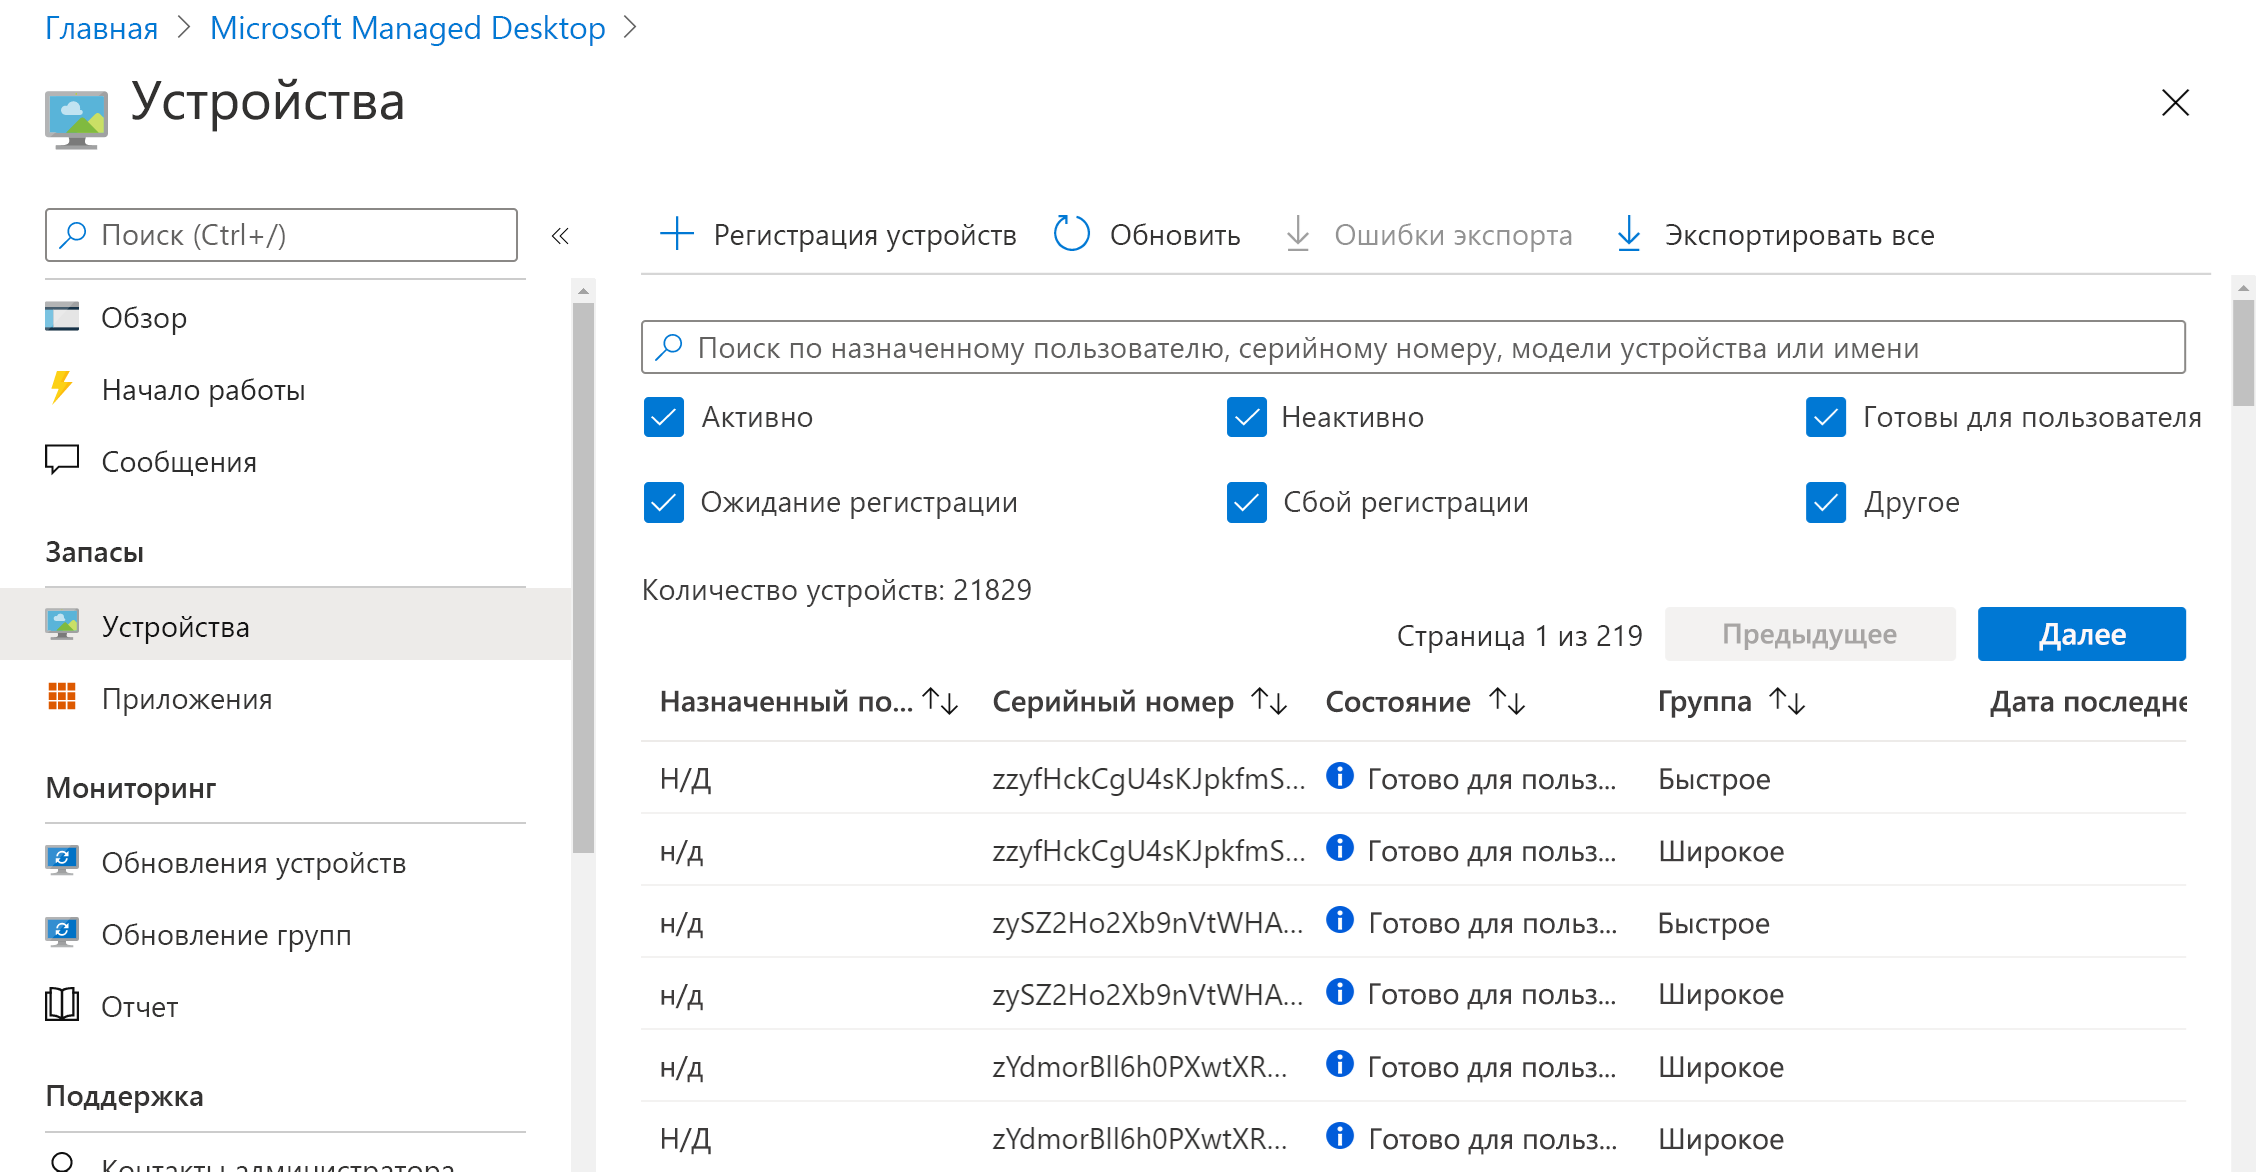The width and height of the screenshot is (2256, 1172).
Task: Focus the Поиск (Ctrl+/) sidebar search field
Action: click(281, 235)
